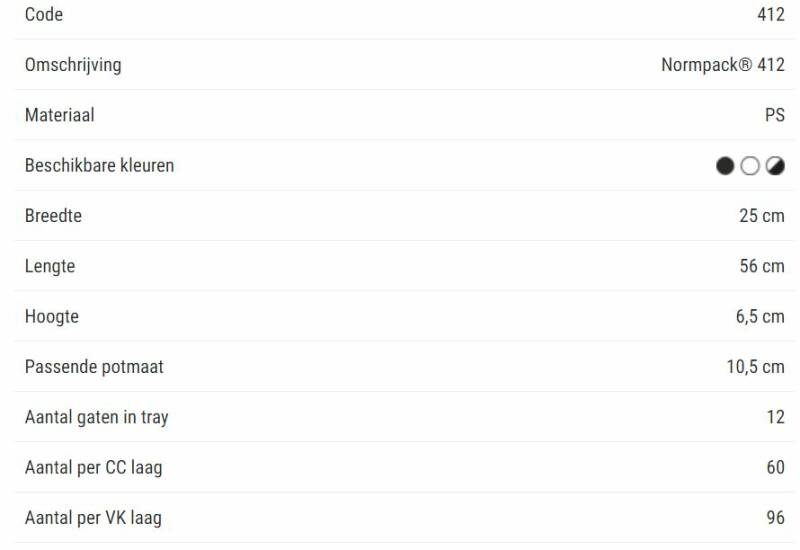800x550 pixels.
Task: Click the Omschrijving label
Action: [73, 65]
